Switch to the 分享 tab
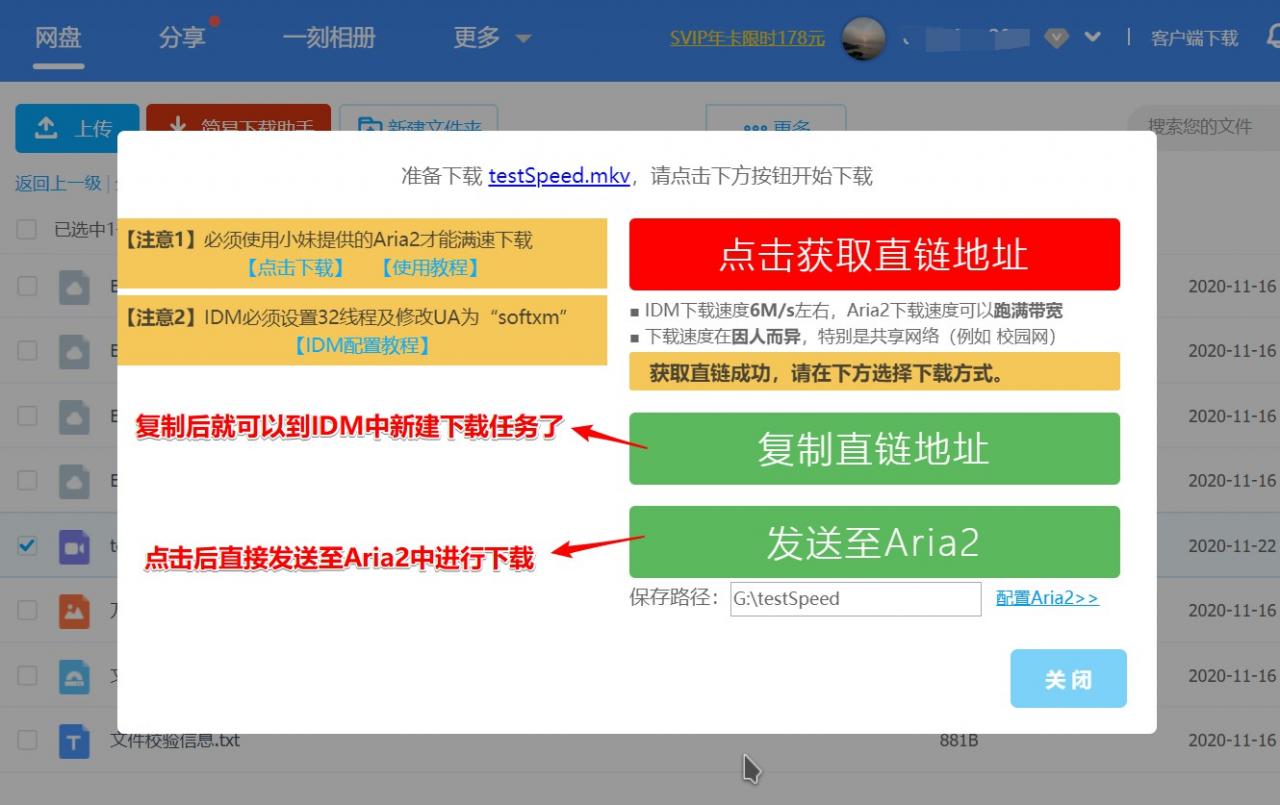The image size is (1280, 805). tap(183, 36)
